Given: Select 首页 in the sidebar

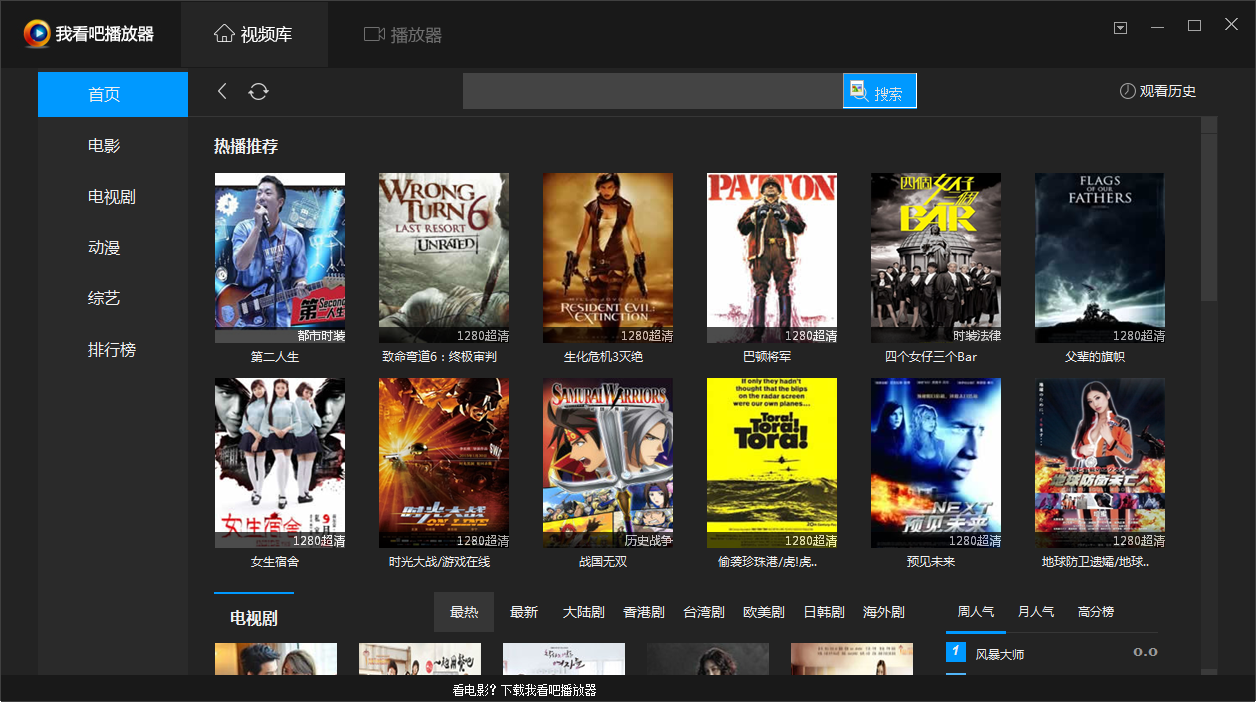Looking at the screenshot, I should point(113,94).
